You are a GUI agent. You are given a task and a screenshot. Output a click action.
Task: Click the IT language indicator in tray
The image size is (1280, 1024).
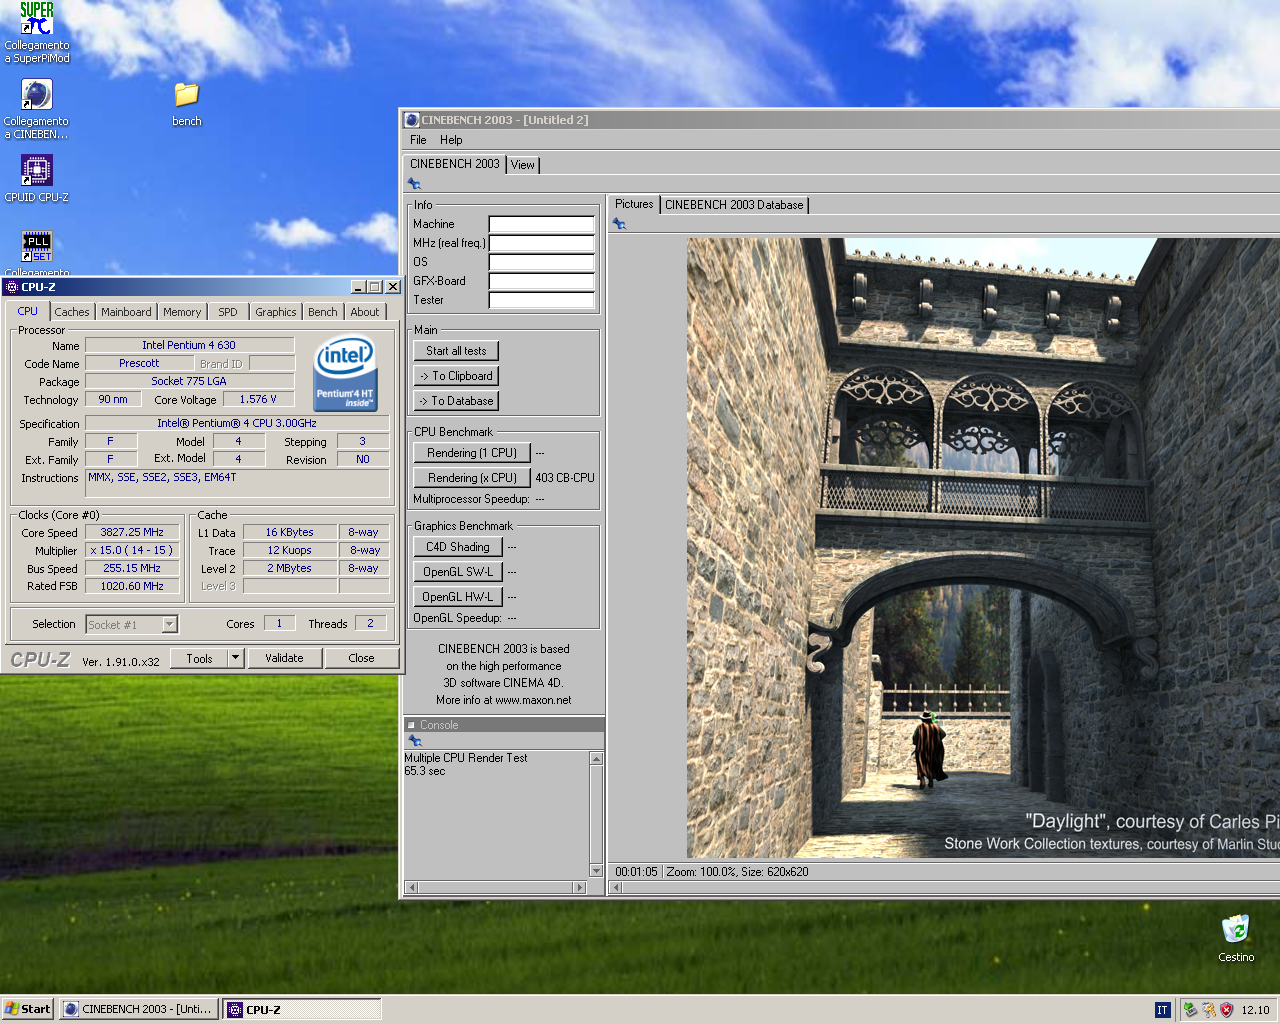pyautogui.click(x=1162, y=1010)
